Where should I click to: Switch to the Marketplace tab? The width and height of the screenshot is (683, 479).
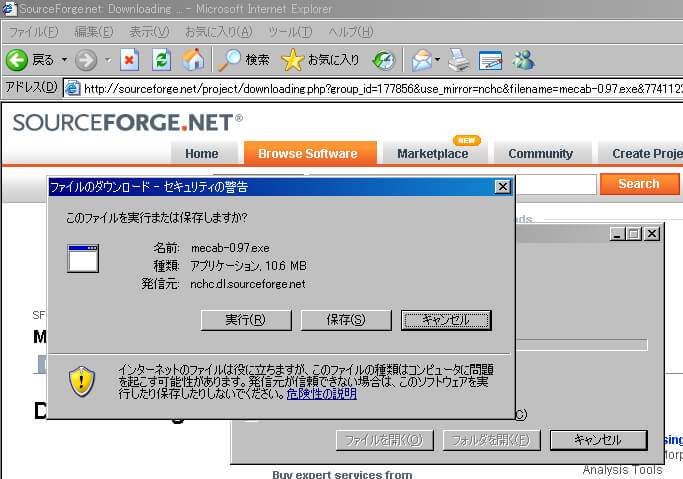(432, 153)
